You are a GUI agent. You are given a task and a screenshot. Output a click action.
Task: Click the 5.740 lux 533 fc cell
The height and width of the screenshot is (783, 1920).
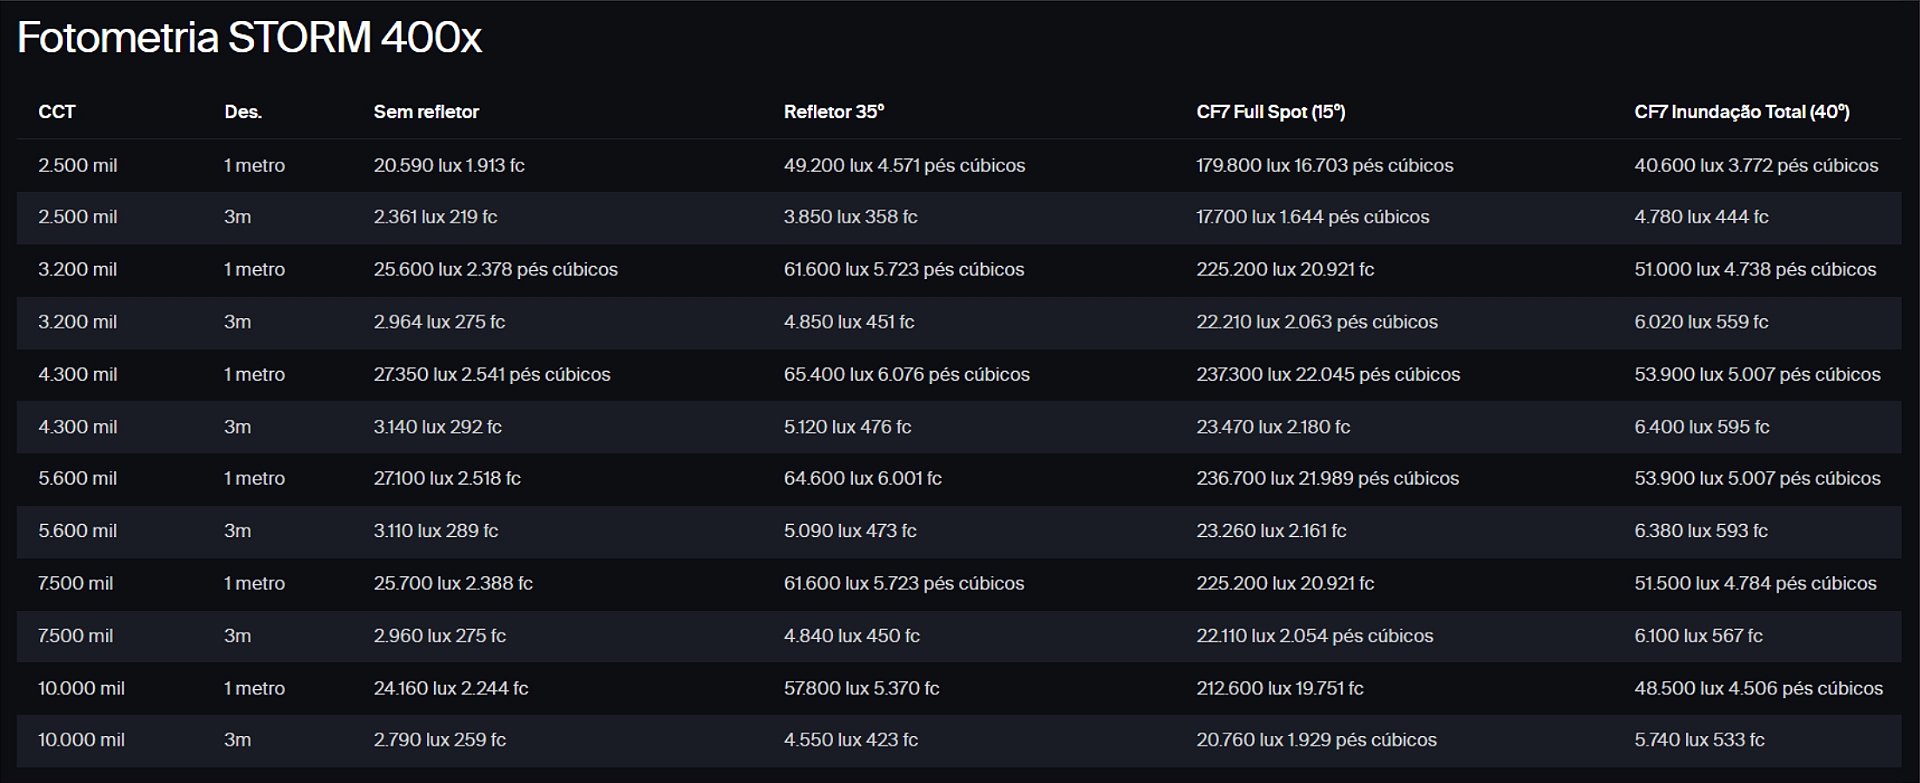[1699, 740]
